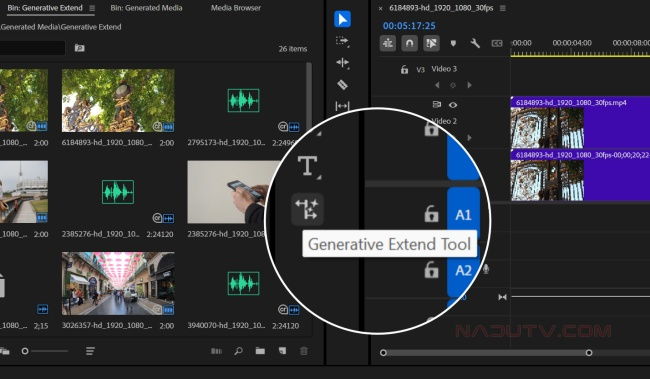Image resolution: width=650 pixels, height=379 pixels.
Task: Toggle insert sequences as nests button
Action: click(x=388, y=43)
